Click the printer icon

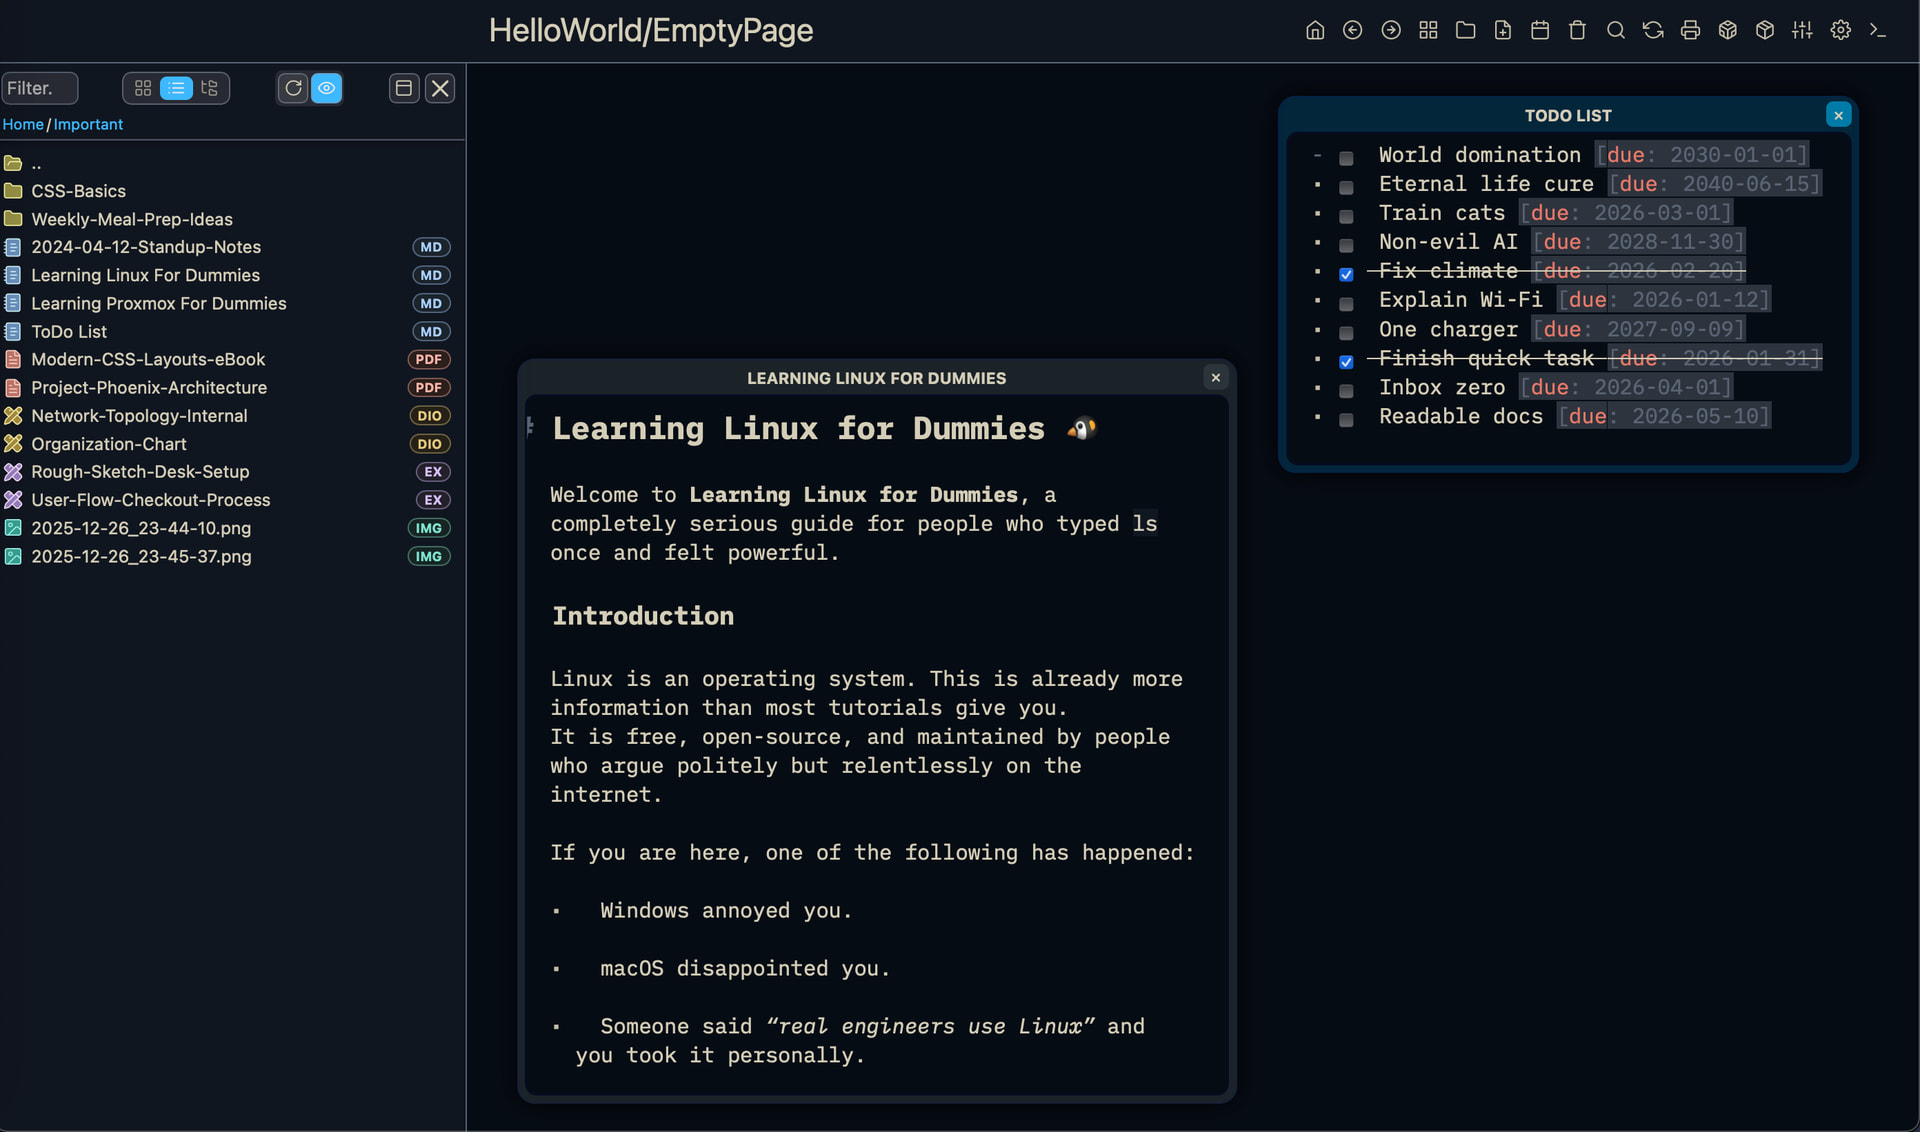(x=1690, y=30)
